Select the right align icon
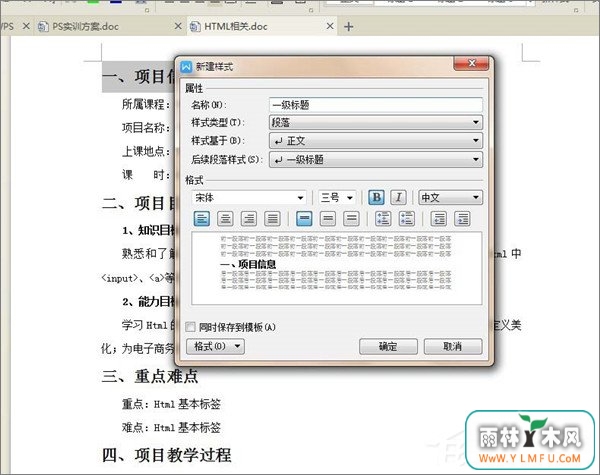This screenshot has width=600, height=475. click(249, 219)
